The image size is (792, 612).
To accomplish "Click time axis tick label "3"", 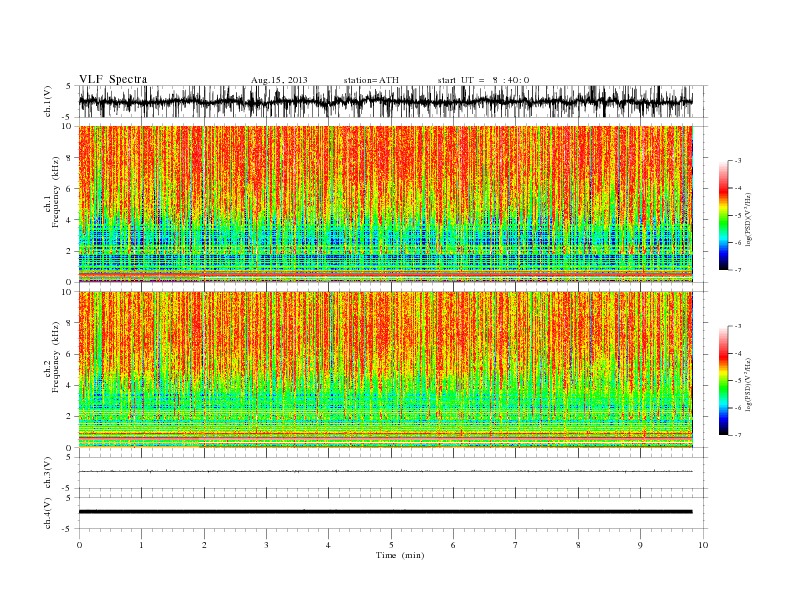I will pos(266,545).
